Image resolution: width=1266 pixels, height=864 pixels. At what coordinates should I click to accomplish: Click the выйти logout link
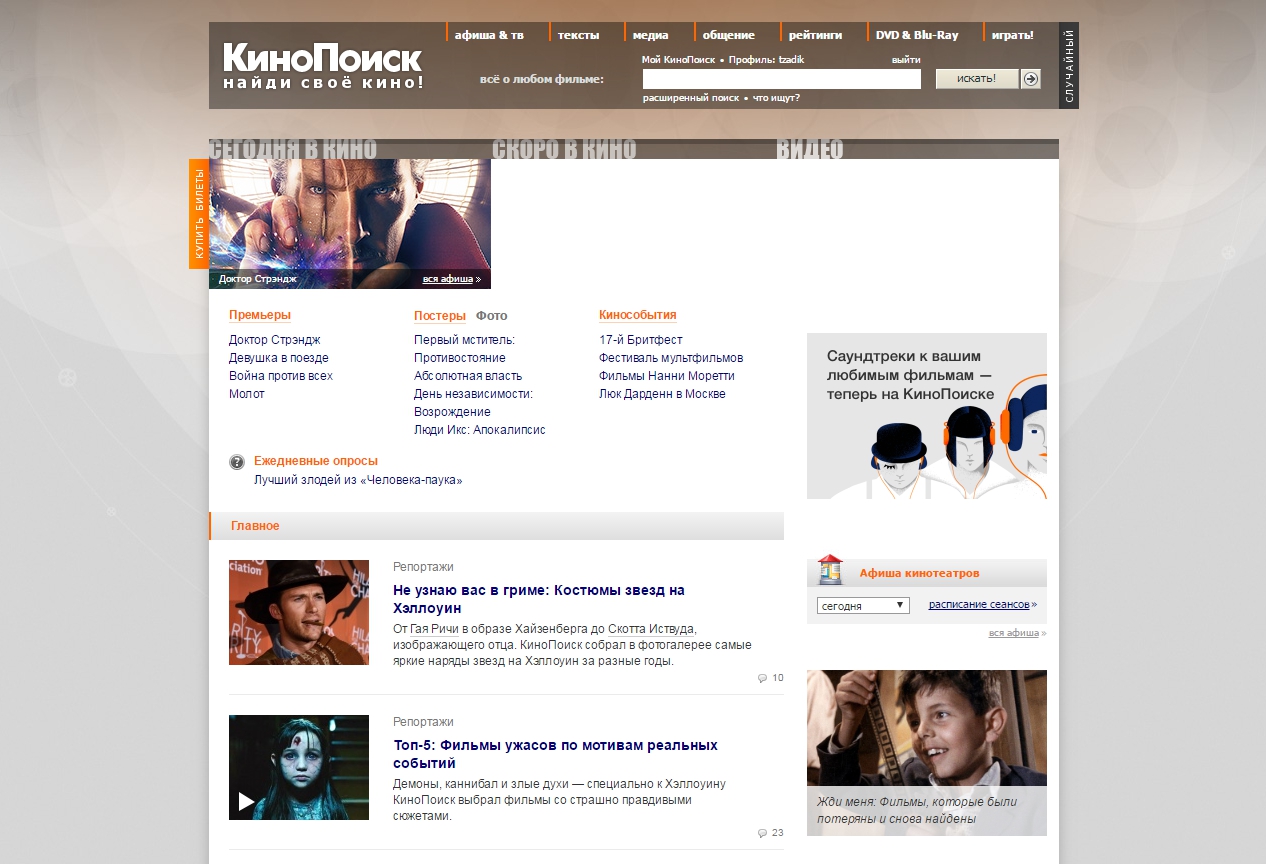point(905,60)
